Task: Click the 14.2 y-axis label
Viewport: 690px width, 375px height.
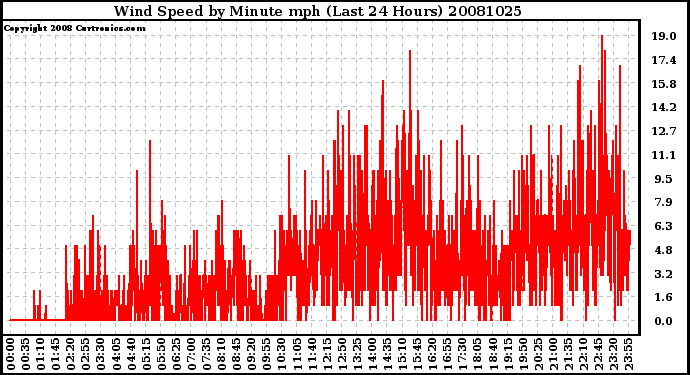Action: (x=664, y=107)
